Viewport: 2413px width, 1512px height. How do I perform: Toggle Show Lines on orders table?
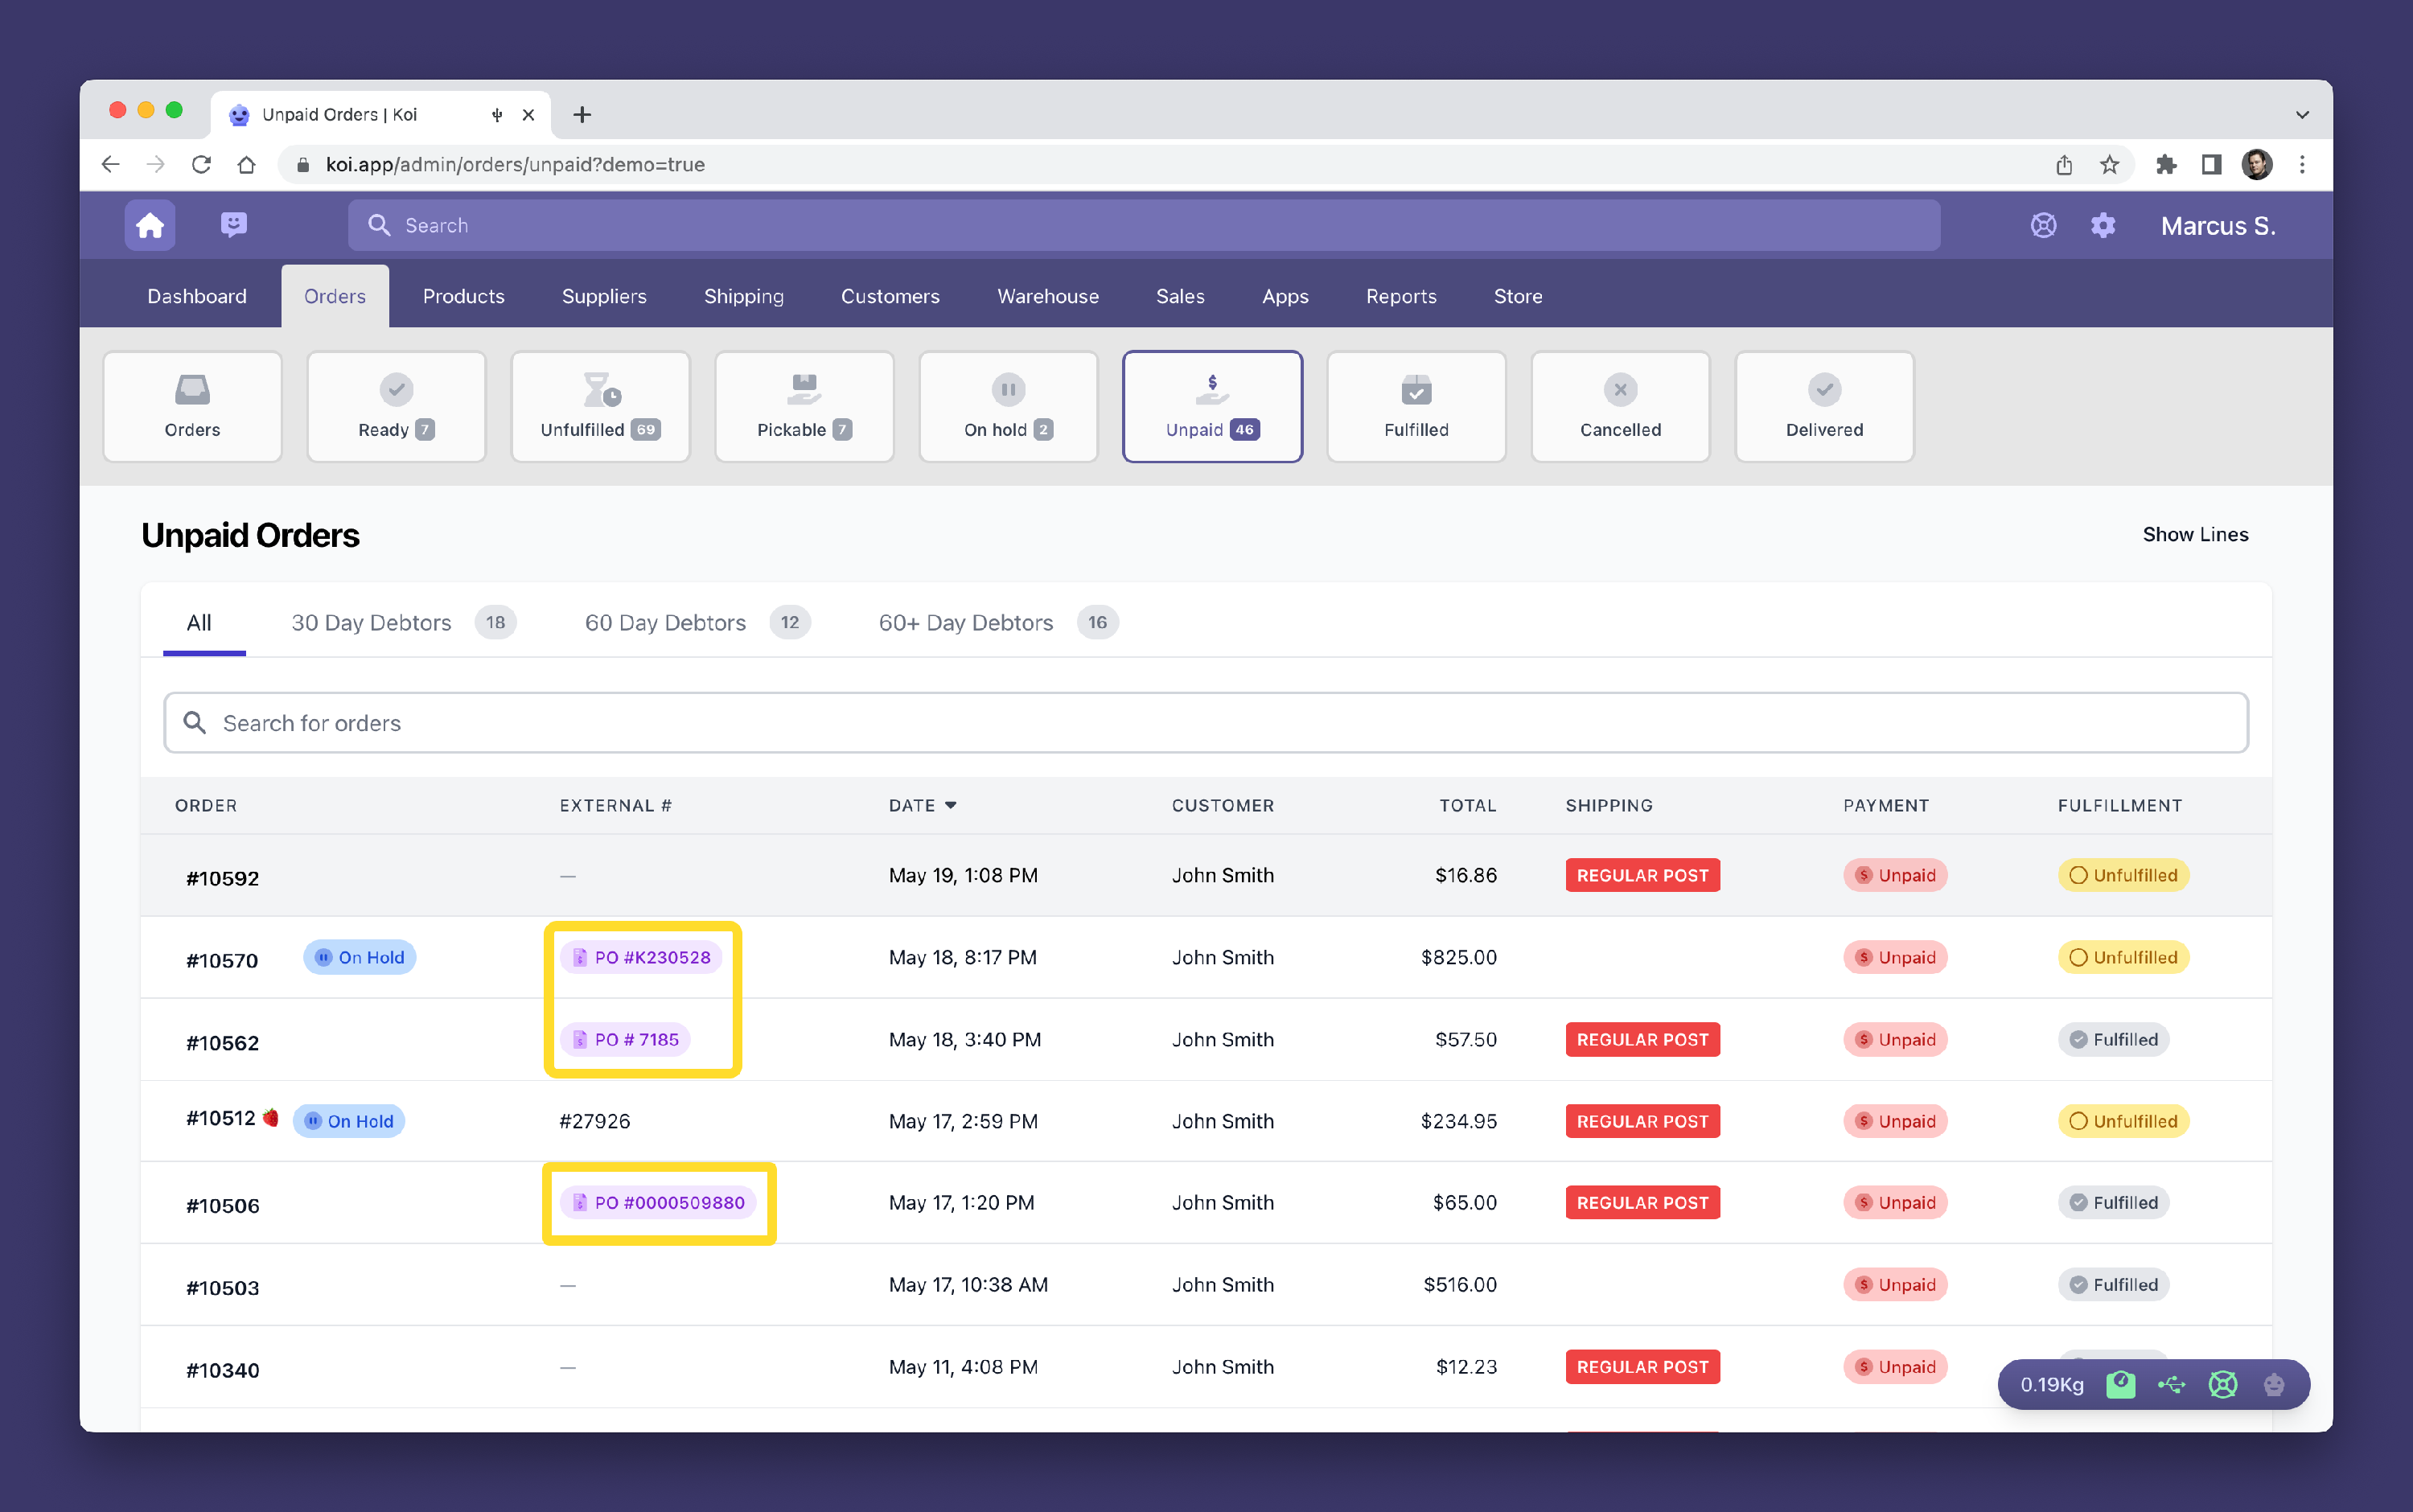pyautogui.click(x=2194, y=534)
